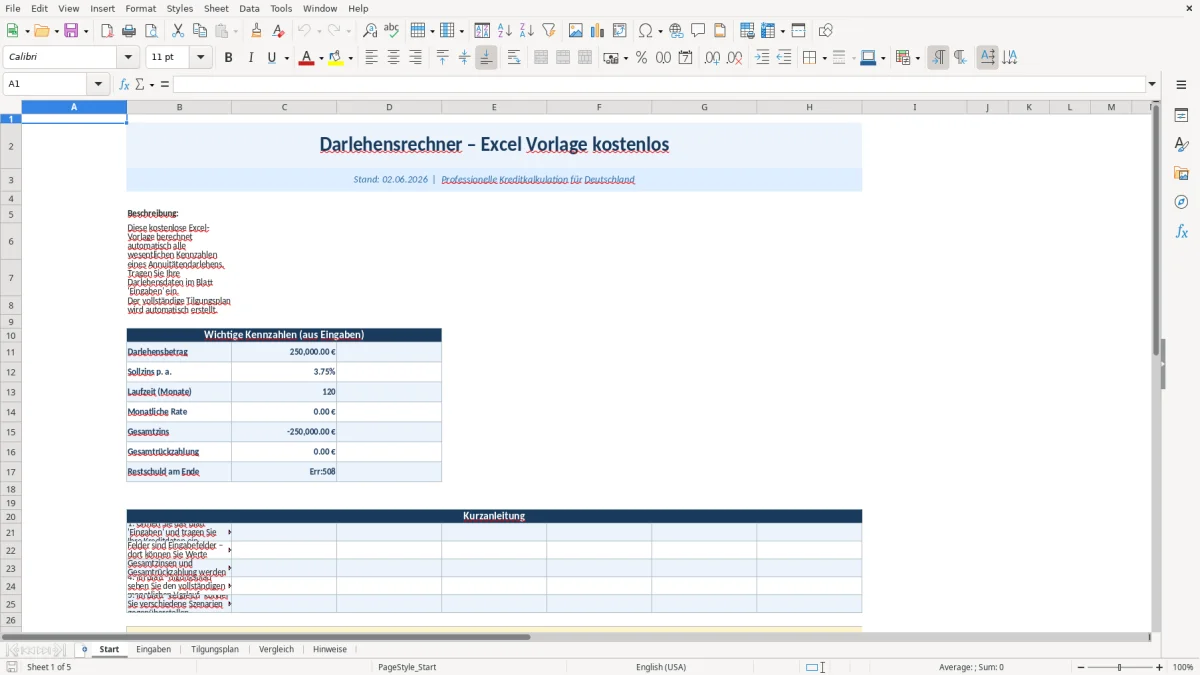Toggle Left-to-Right text direction
Viewport: 1200px width, 675px height.
pos(938,58)
